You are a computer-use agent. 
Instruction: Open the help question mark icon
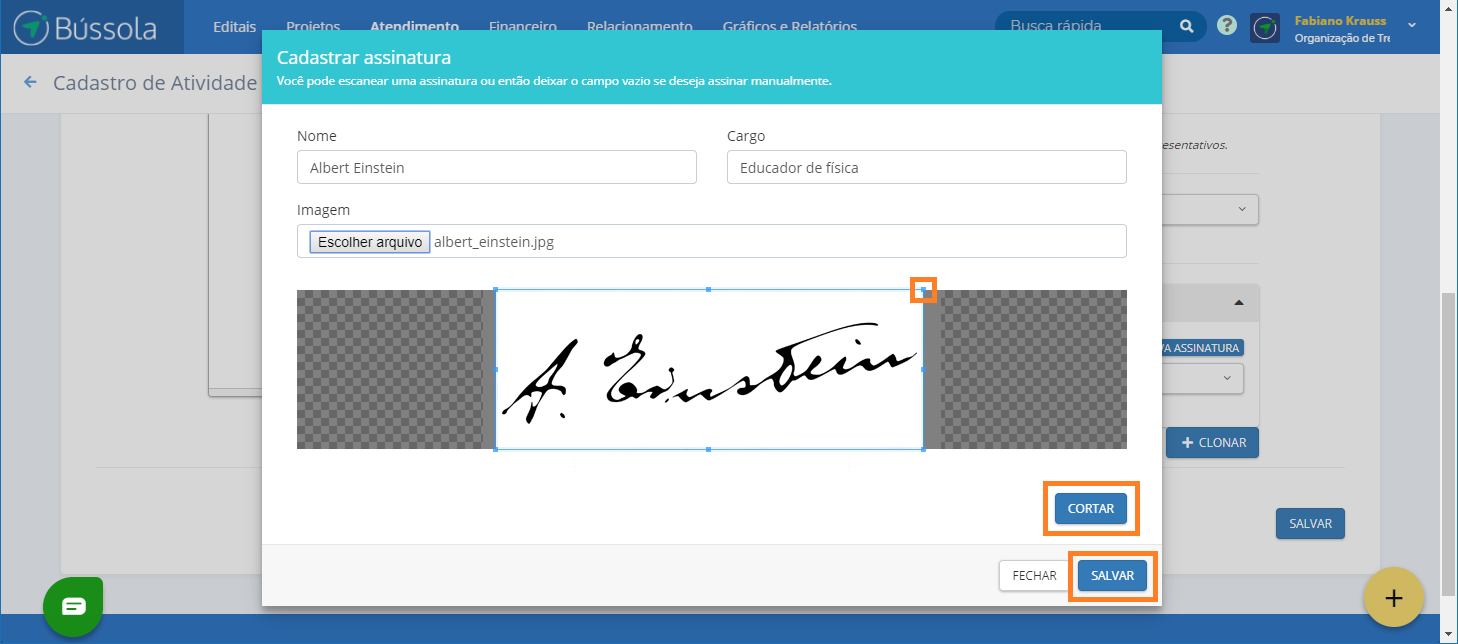[x=1227, y=26]
